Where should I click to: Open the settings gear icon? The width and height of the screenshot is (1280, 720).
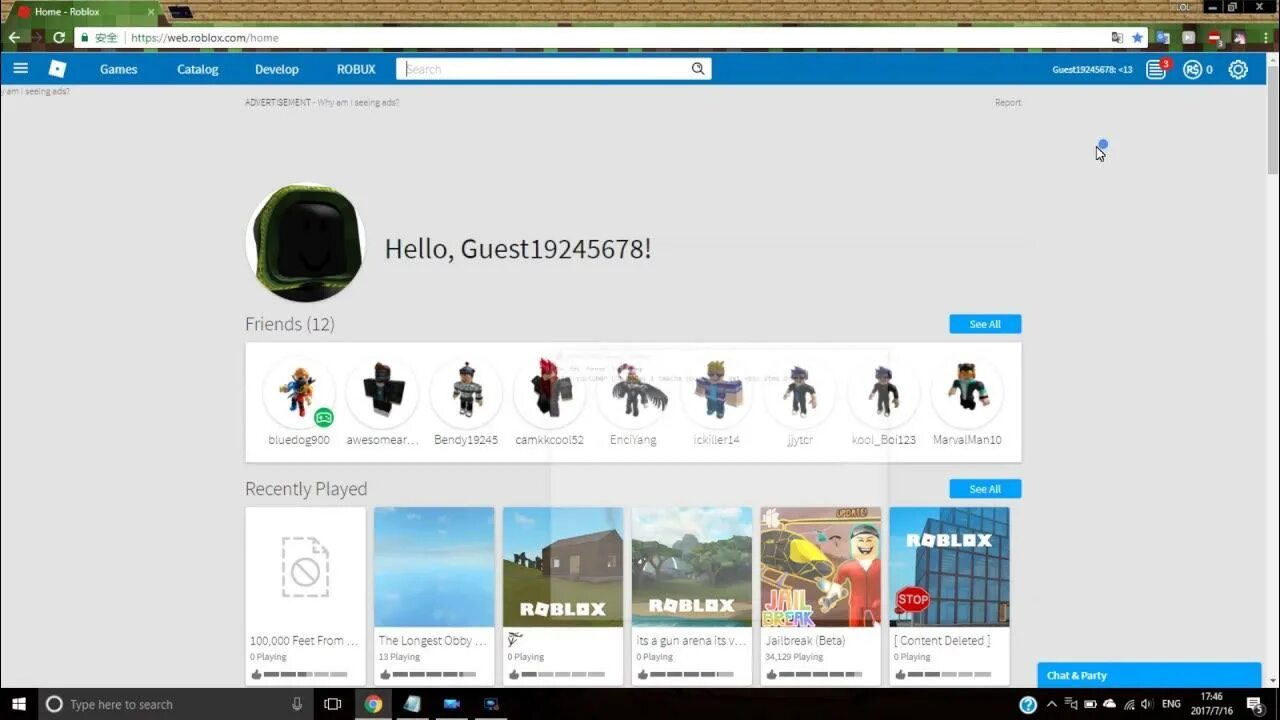(x=1238, y=69)
